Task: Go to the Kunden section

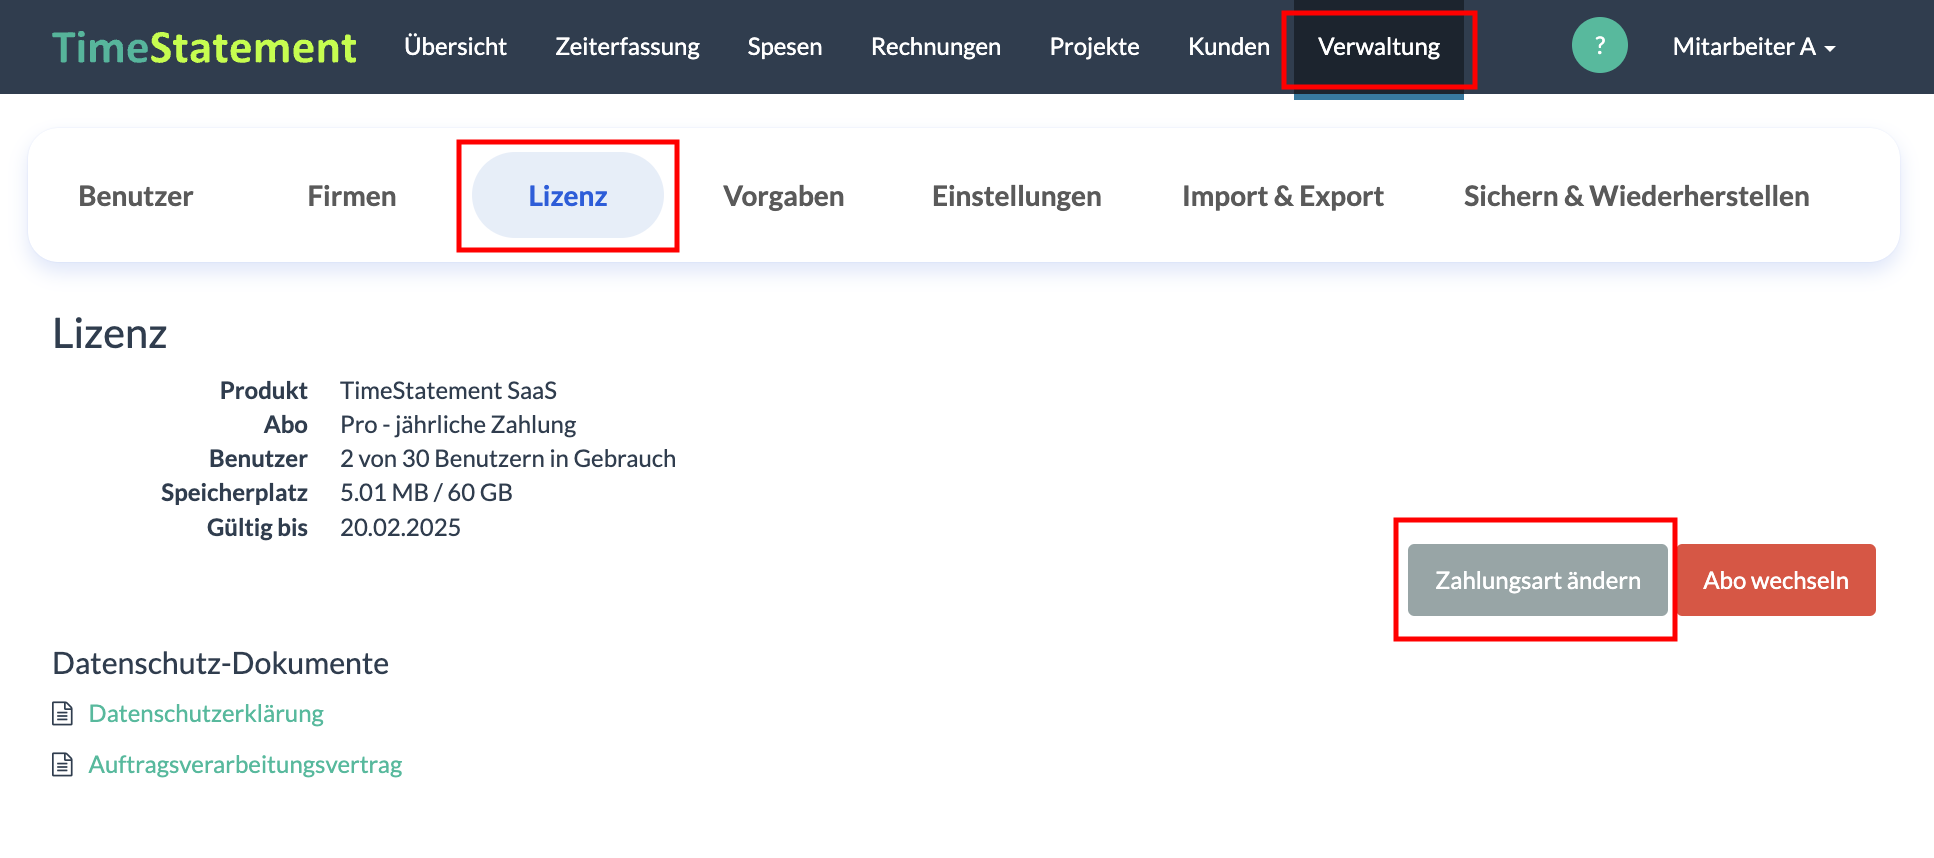Action: click(x=1229, y=47)
